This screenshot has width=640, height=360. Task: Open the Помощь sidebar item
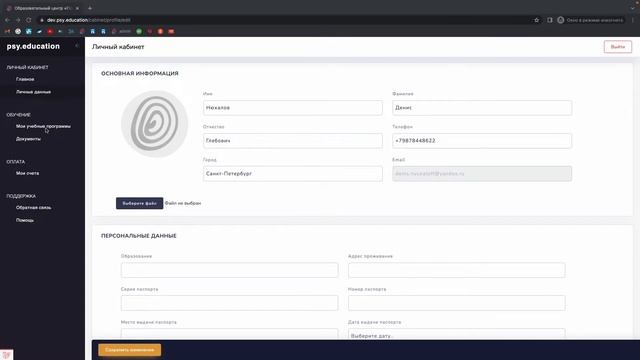coord(25,220)
